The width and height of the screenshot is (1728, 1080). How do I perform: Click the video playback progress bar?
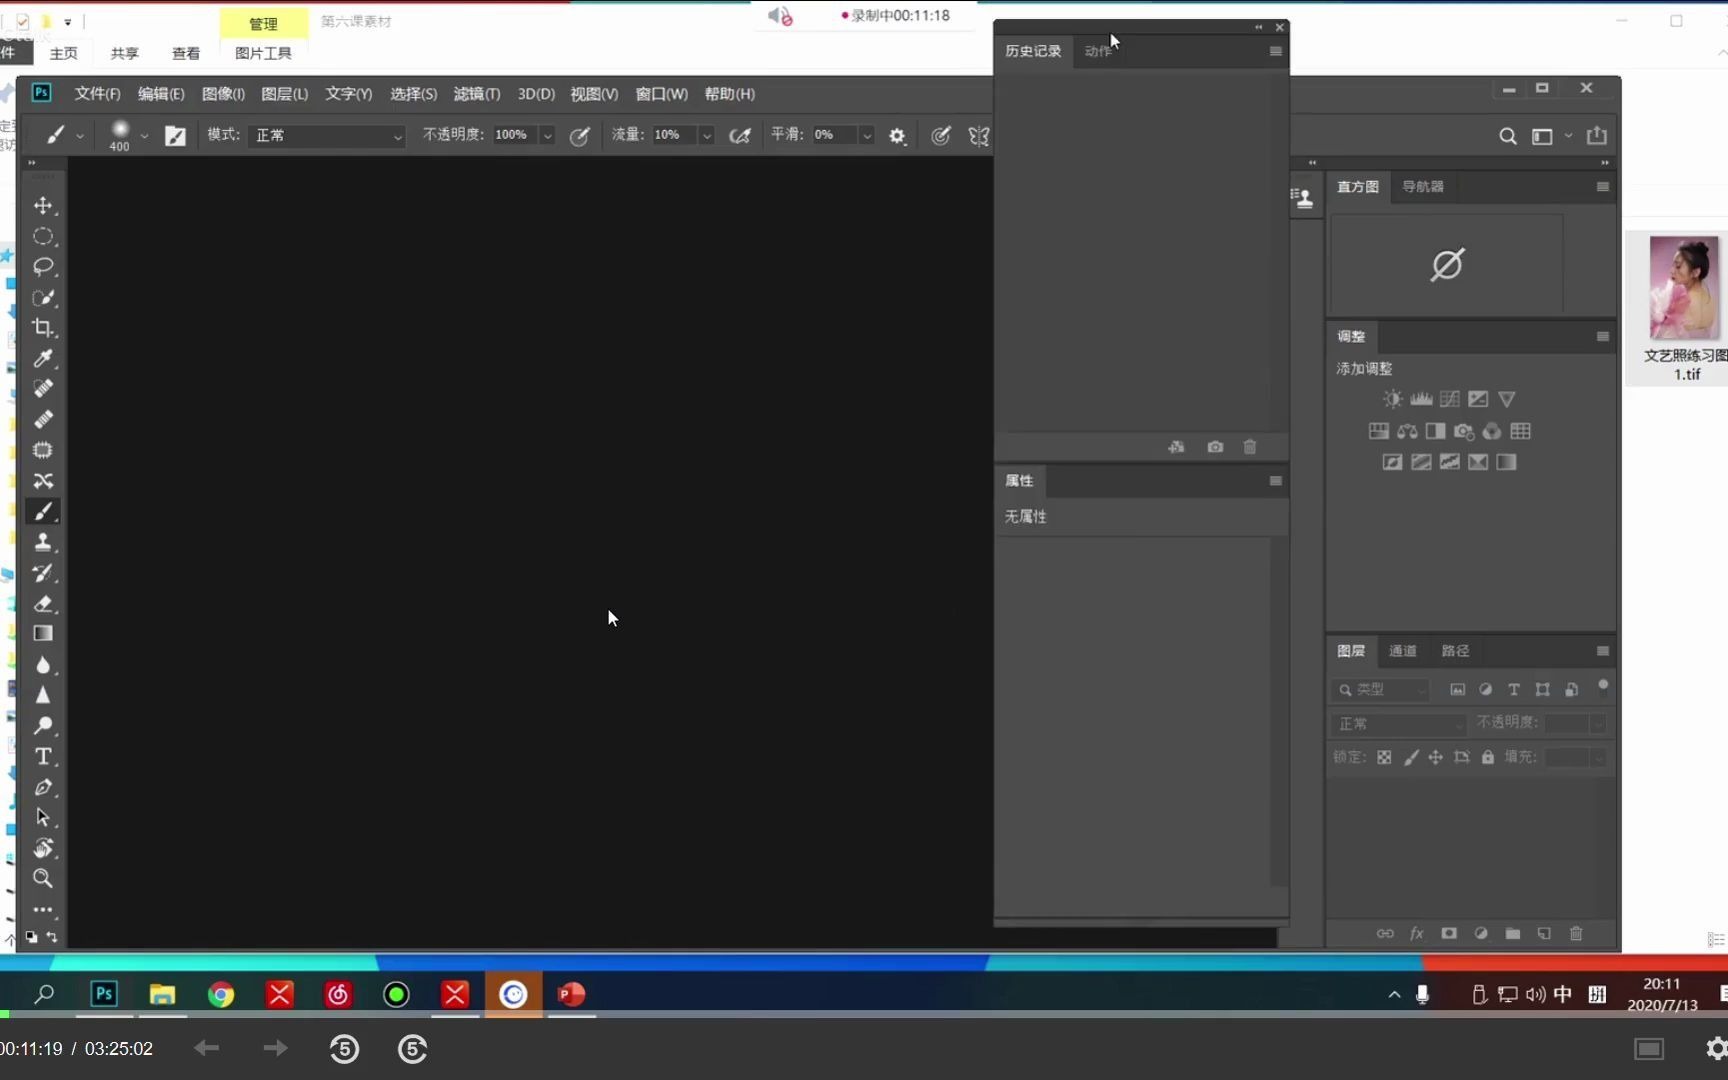coord(864,1014)
